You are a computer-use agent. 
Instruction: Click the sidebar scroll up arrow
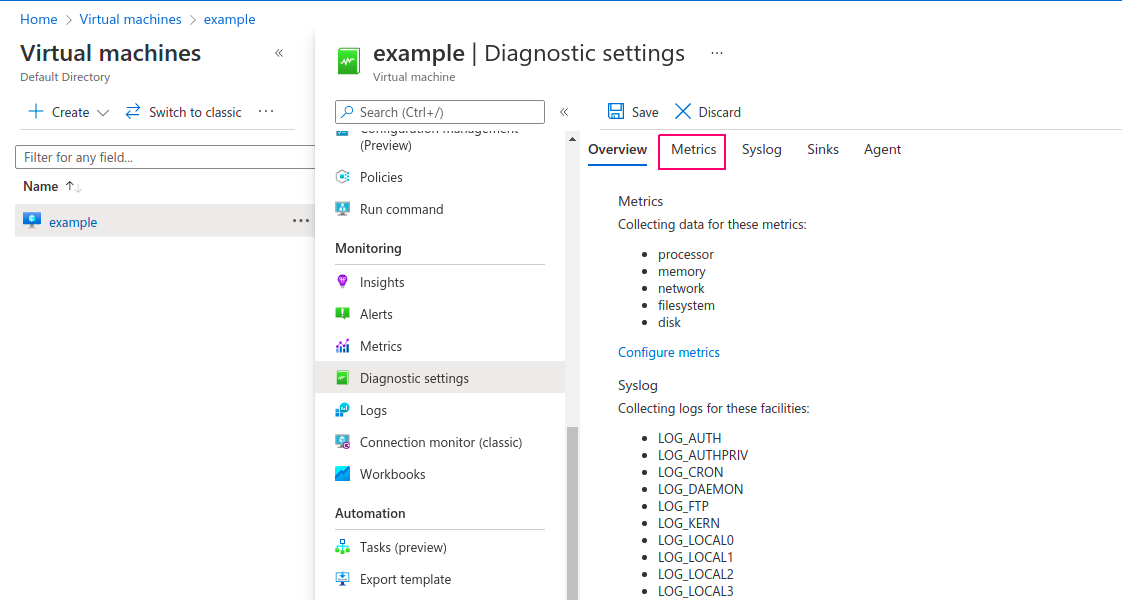point(572,139)
